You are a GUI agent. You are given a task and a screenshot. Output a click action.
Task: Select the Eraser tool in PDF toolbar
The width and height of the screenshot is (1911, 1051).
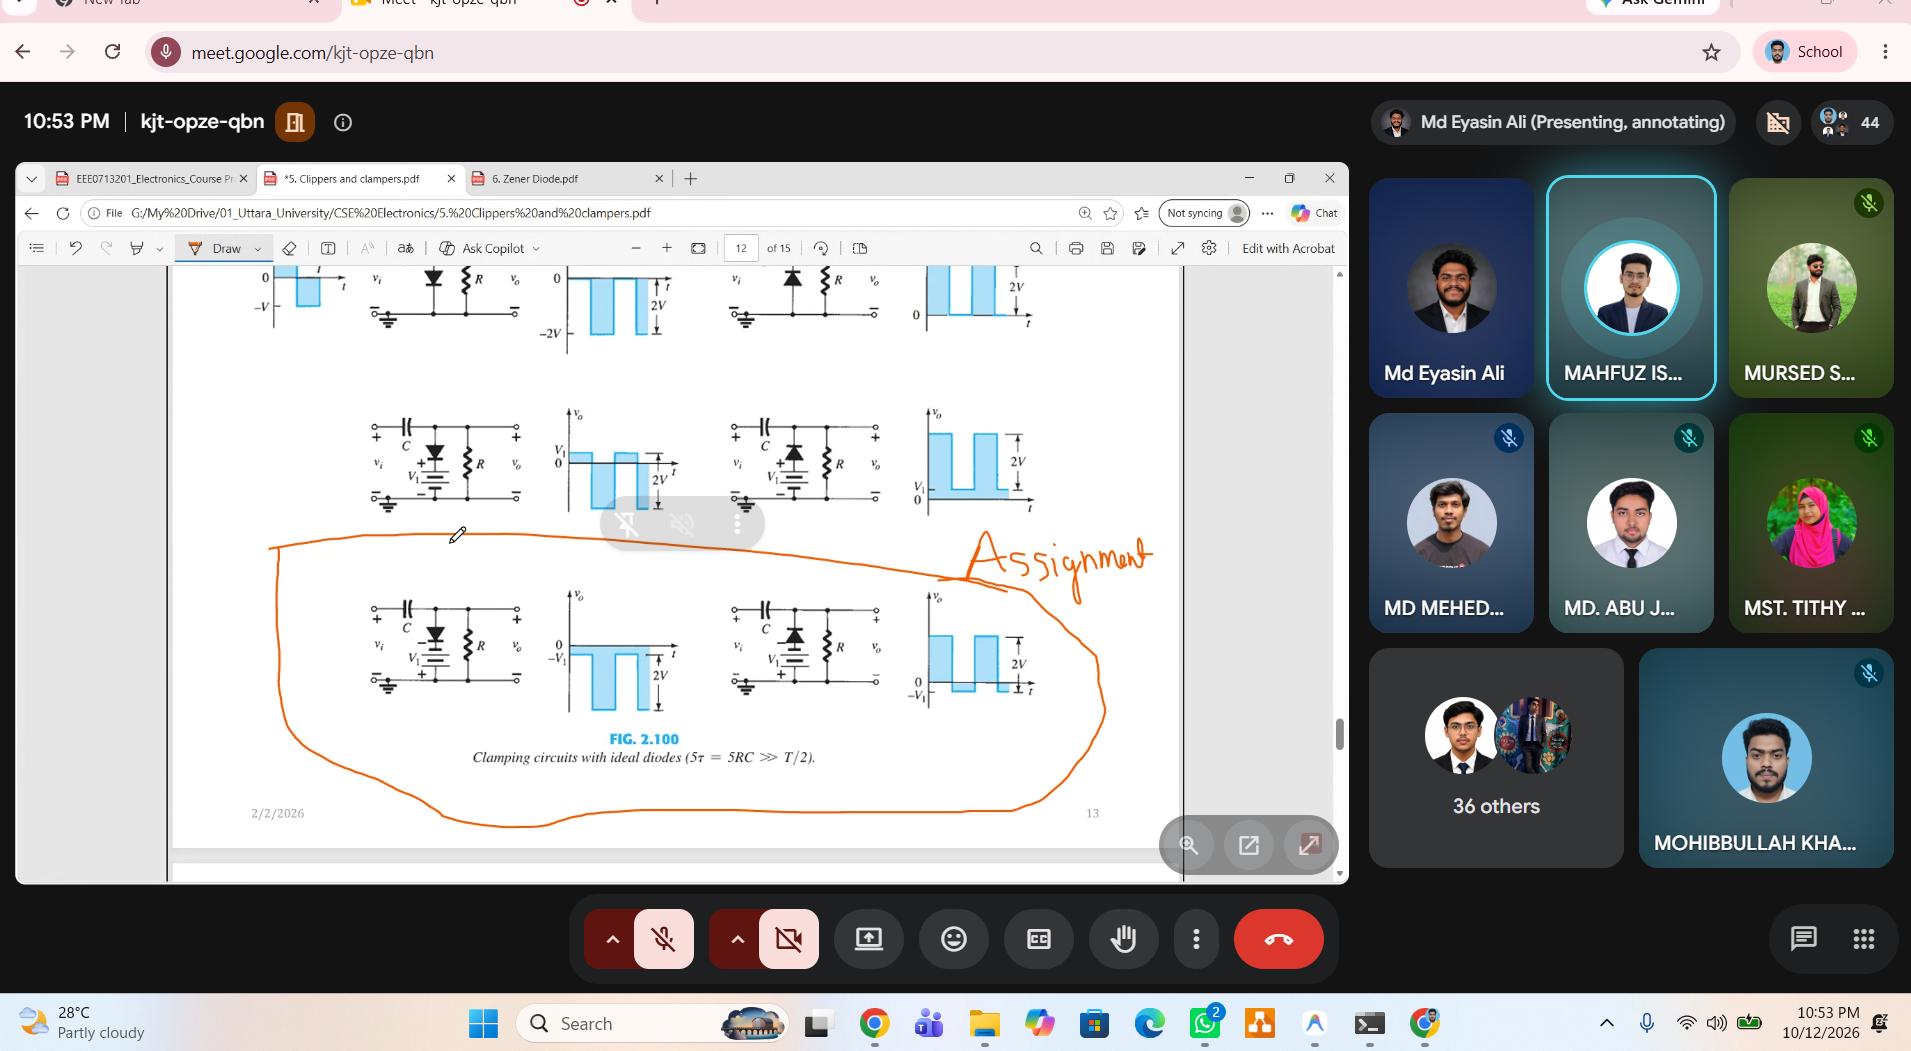pos(289,248)
